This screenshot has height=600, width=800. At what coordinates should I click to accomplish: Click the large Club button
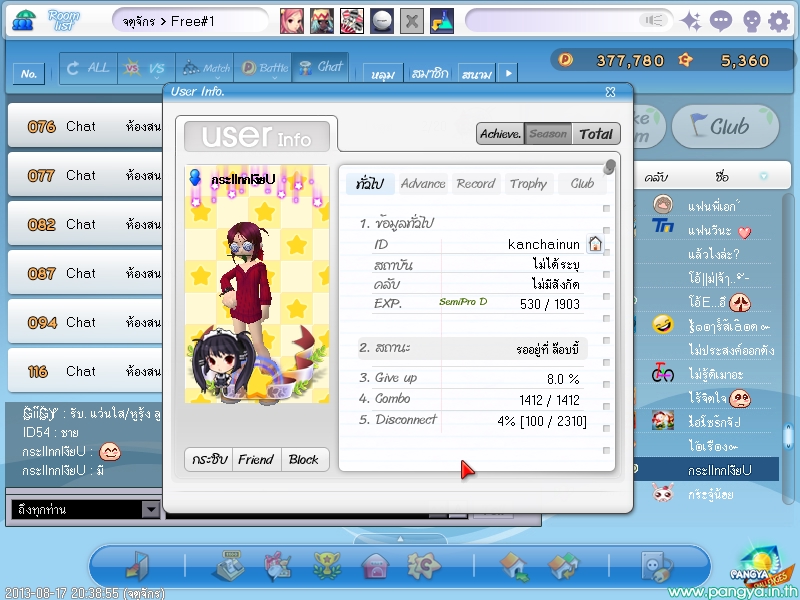pyautogui.click(x=725, y=127)
